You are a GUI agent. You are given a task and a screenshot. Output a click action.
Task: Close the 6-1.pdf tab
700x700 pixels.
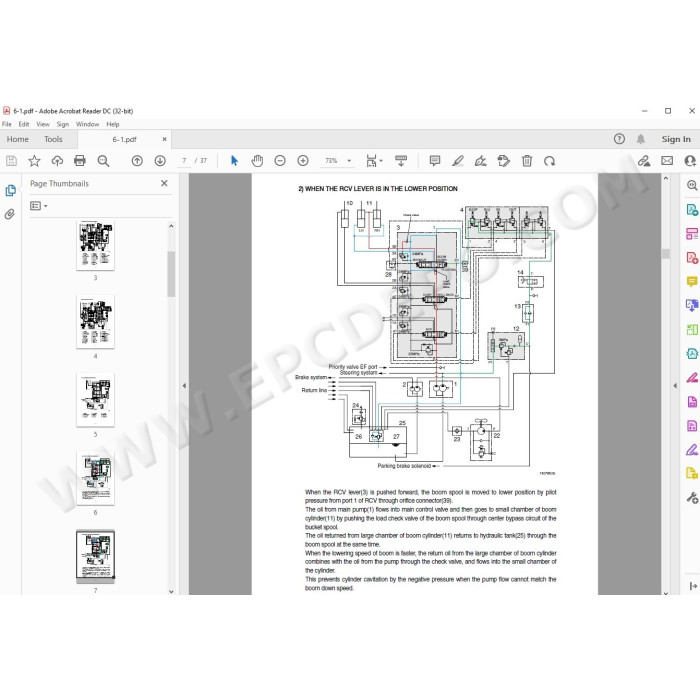(x=164, y=139)
